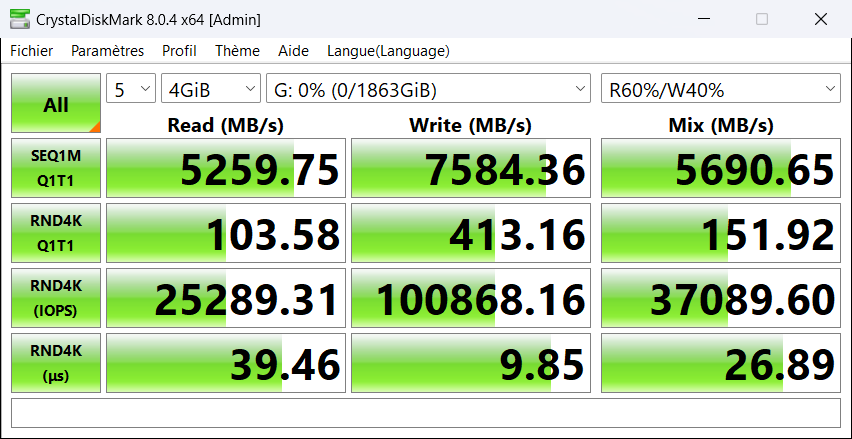
Task: Run the RND4K (μs) latency test
Action: (x=56, y=363)
